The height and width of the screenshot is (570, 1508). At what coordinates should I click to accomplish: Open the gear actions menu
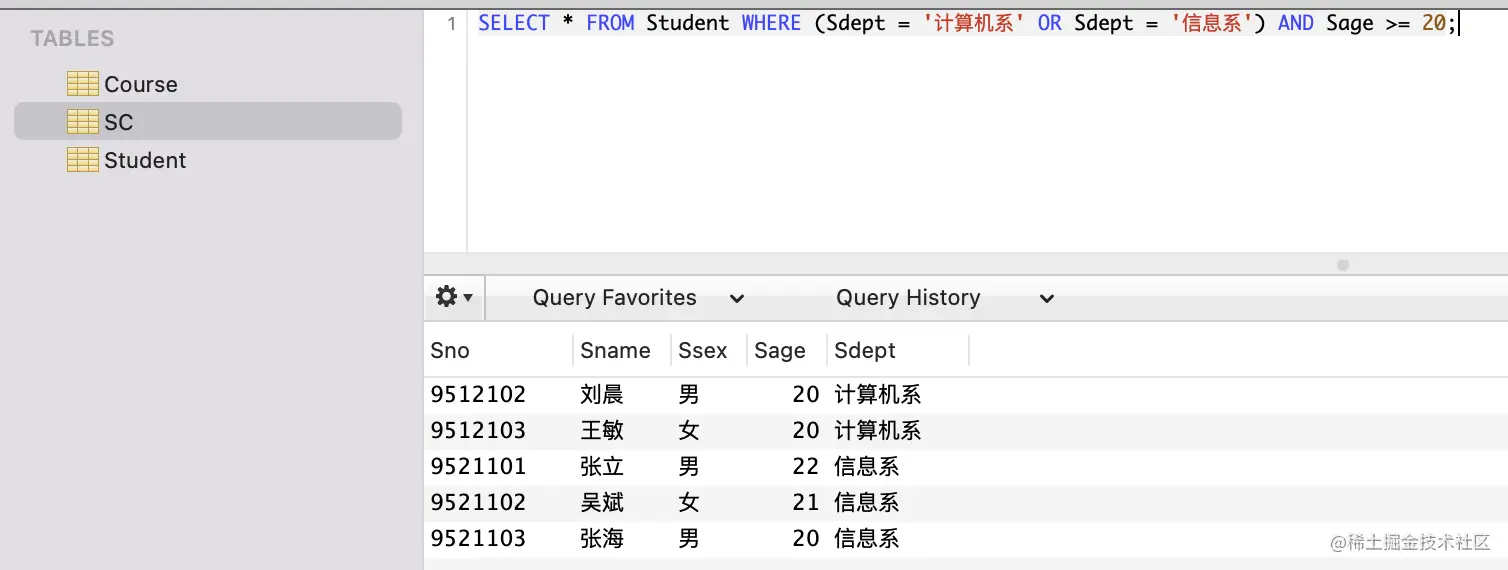click(x=454, y=297)
